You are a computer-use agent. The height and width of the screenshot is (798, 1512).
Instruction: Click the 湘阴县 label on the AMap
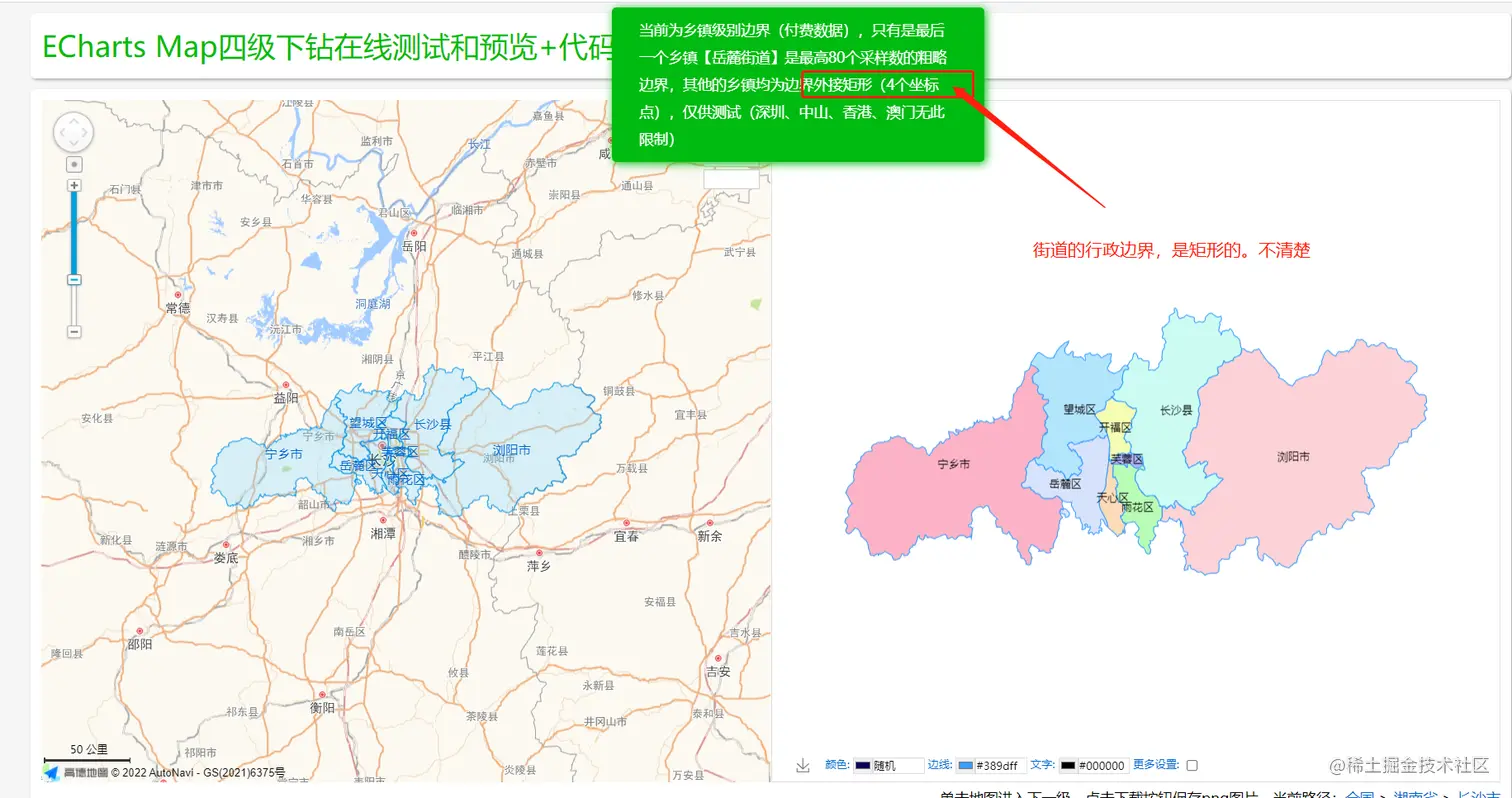(x=379, y=358)
